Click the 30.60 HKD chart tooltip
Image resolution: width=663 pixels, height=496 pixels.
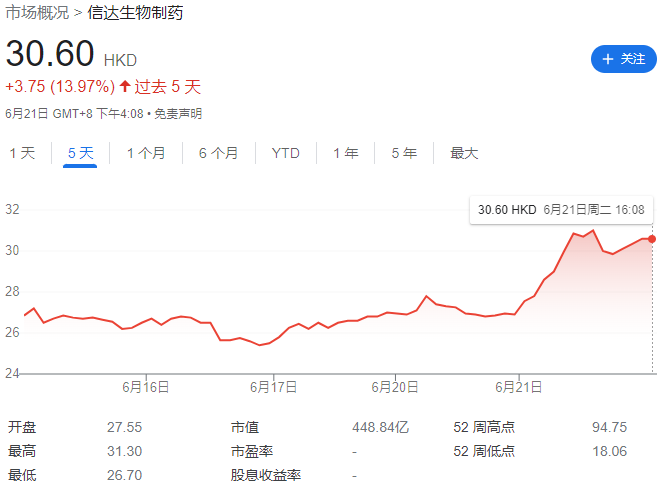pyautogui.click(x=561, y=210)
